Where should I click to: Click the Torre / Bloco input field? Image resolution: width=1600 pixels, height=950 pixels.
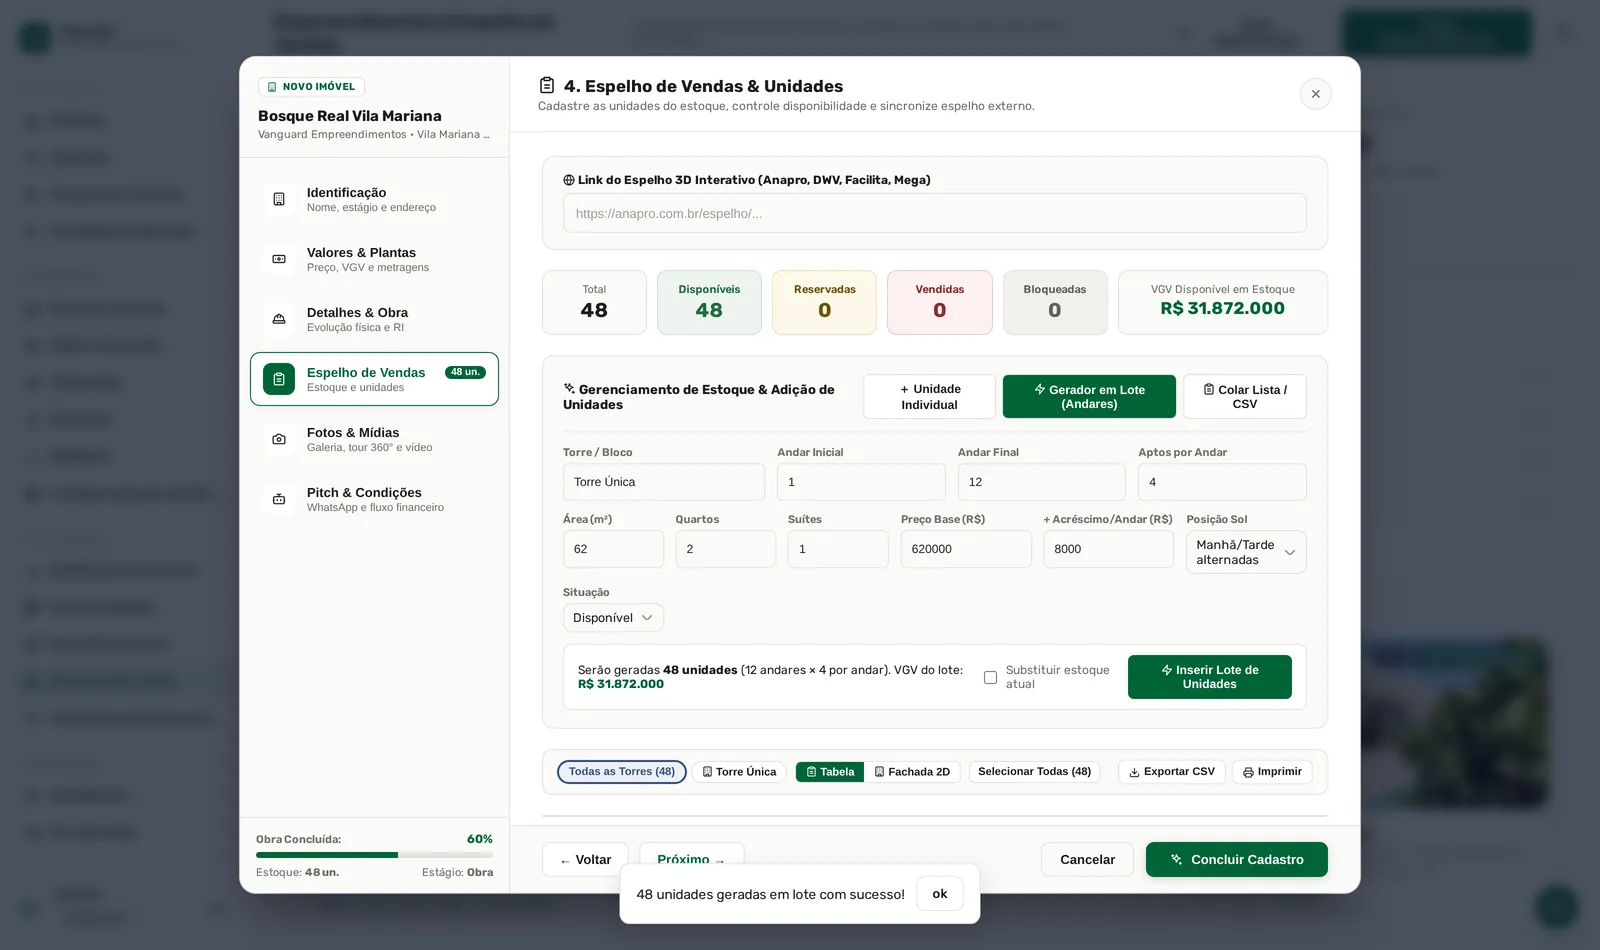tap(664, 482)
